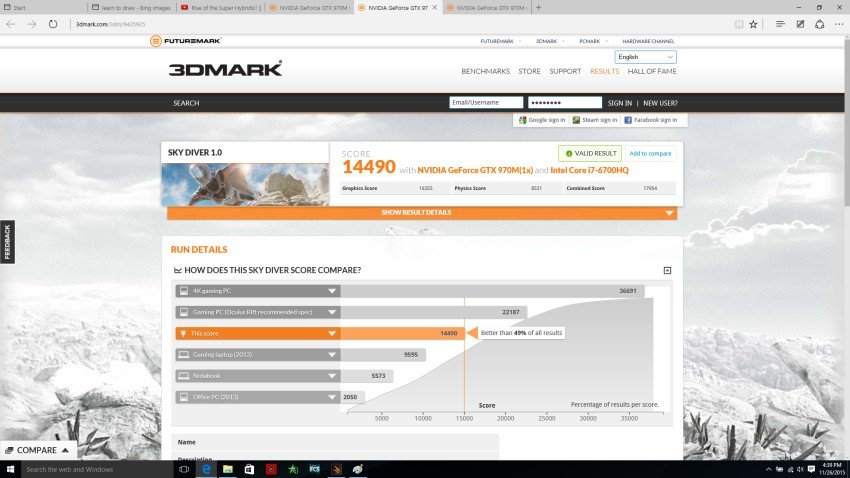Switch to the Rise of the Super Hybrids tab
Image resolution: width=850 pixels, height=478 pixels.
click(223, 7)
